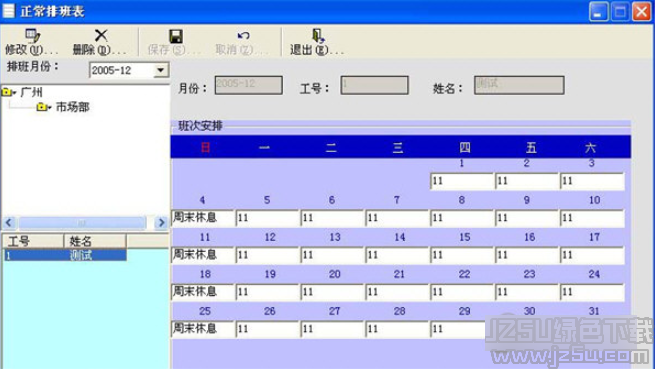The height and width of the screenshot is (369, 655).
Task: Minimize the 正常排班表 window
Action: coord(598,11)
